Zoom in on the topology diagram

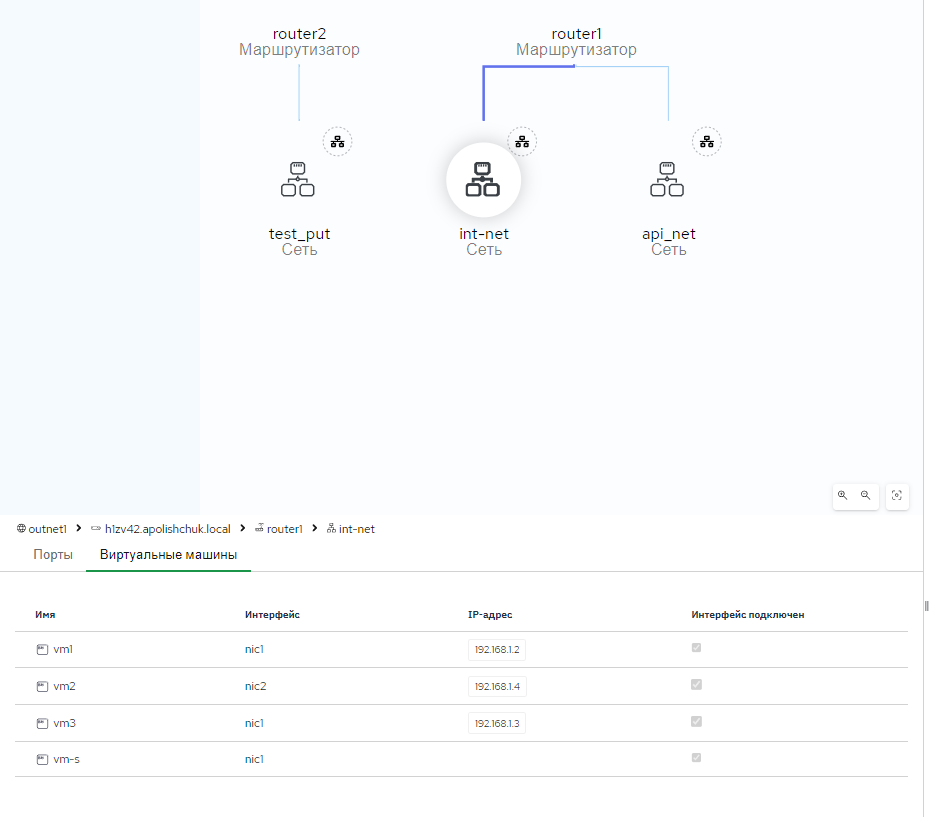(x=842, y=495)
